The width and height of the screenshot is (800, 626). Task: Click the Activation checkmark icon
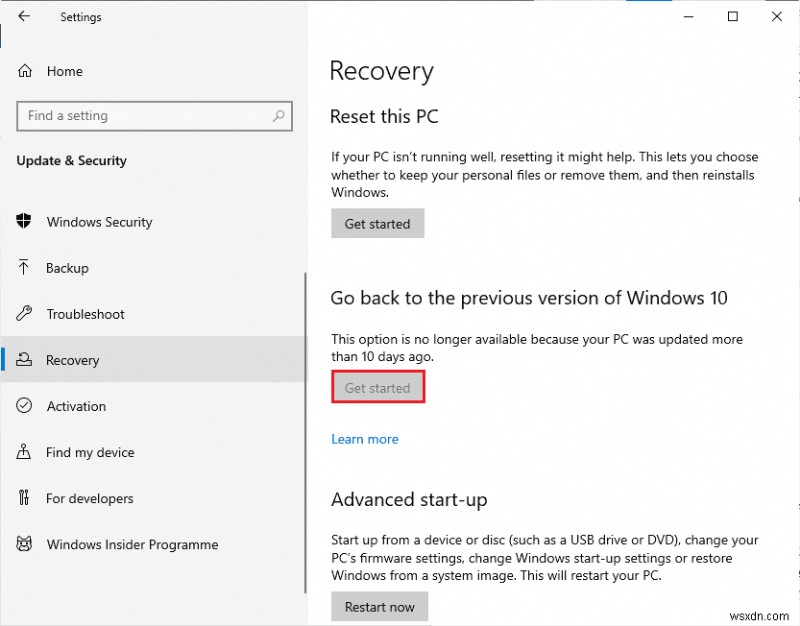click(x=25, y=406)
